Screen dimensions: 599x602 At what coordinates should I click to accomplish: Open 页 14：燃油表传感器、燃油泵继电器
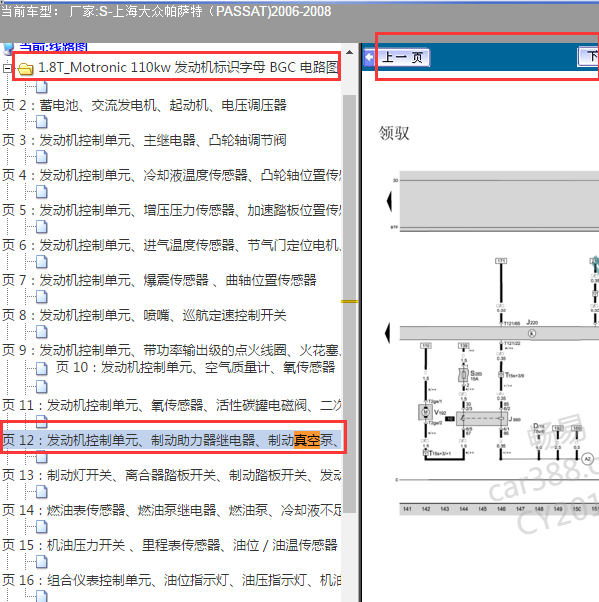[172, 510]
